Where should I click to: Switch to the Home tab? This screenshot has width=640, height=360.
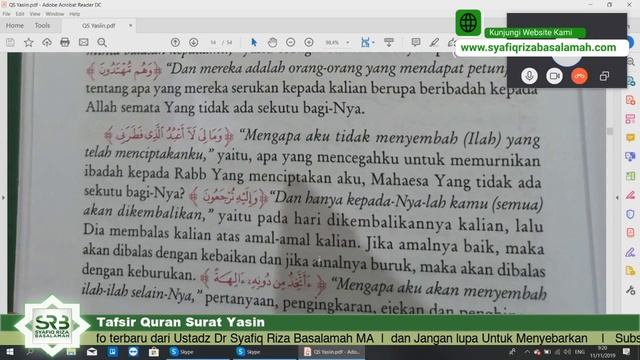pyautogui.click(x=15, y=25)
